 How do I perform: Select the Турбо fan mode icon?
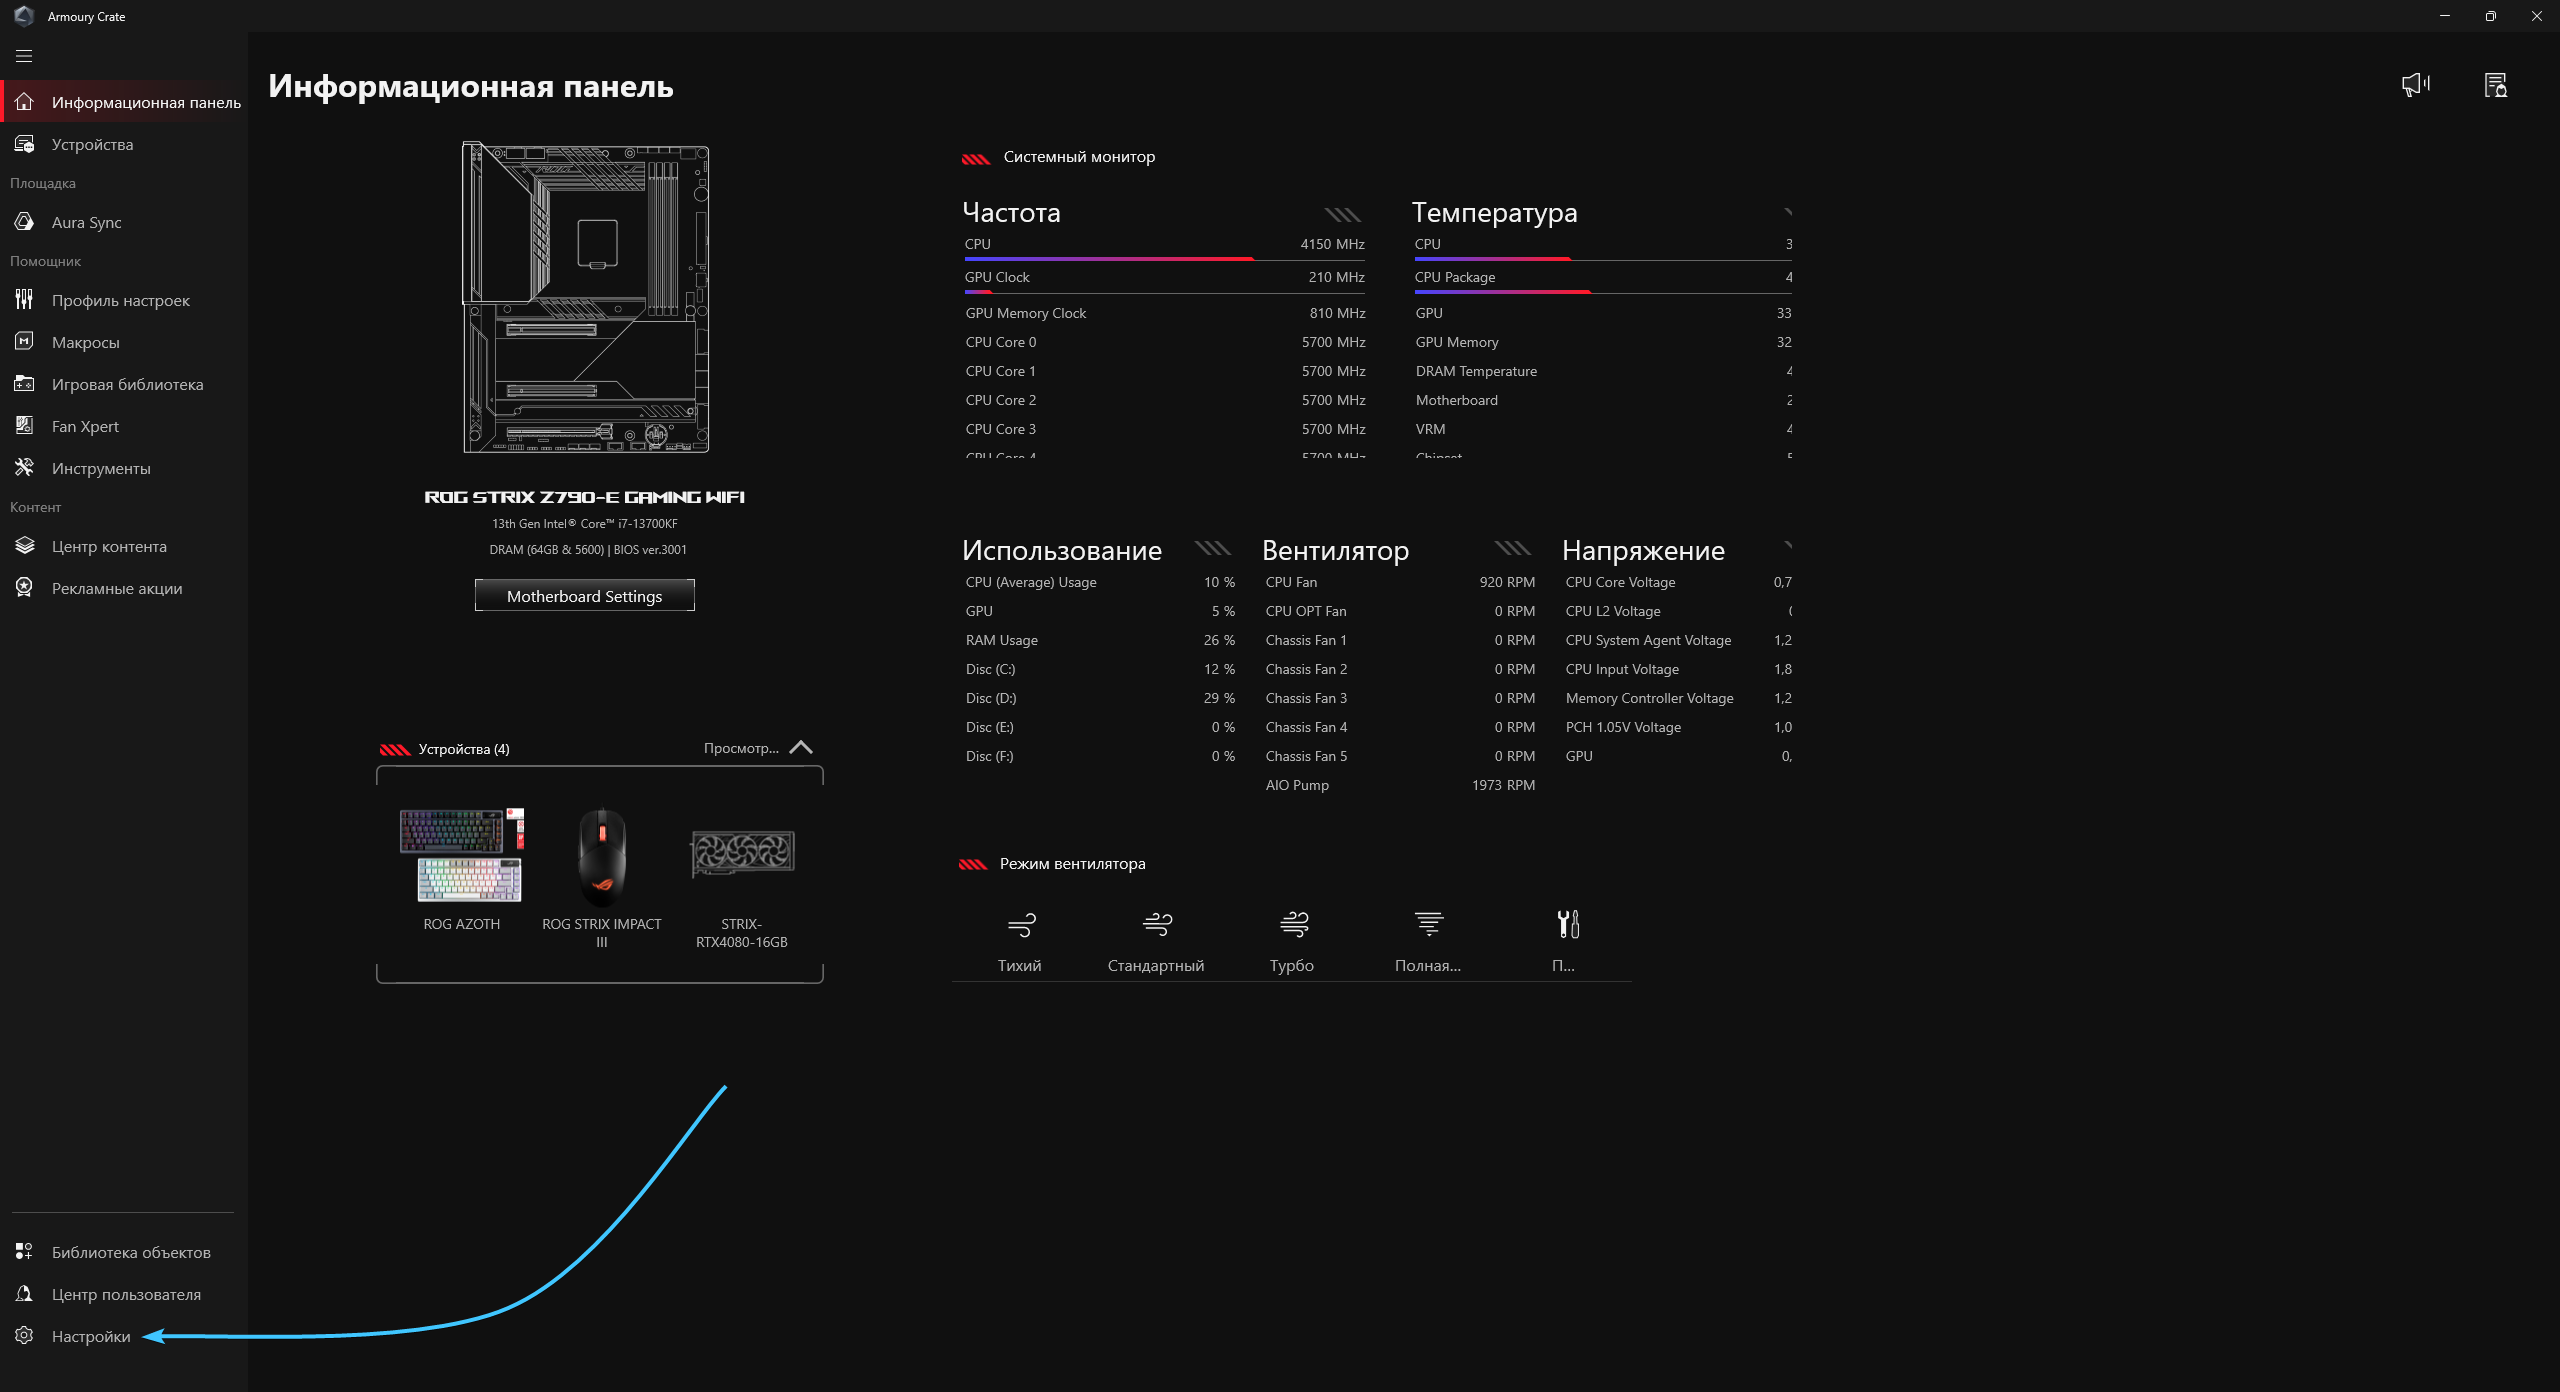1294,925
